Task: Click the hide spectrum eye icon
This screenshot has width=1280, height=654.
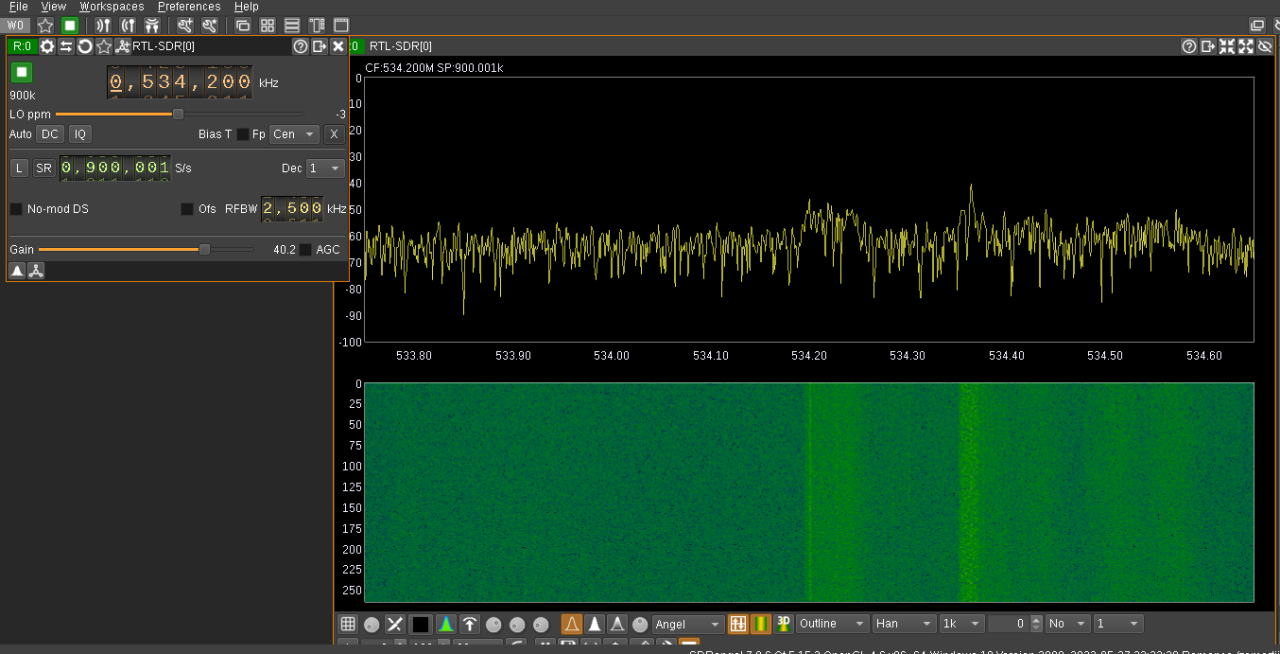Action: click(1265, 46)
